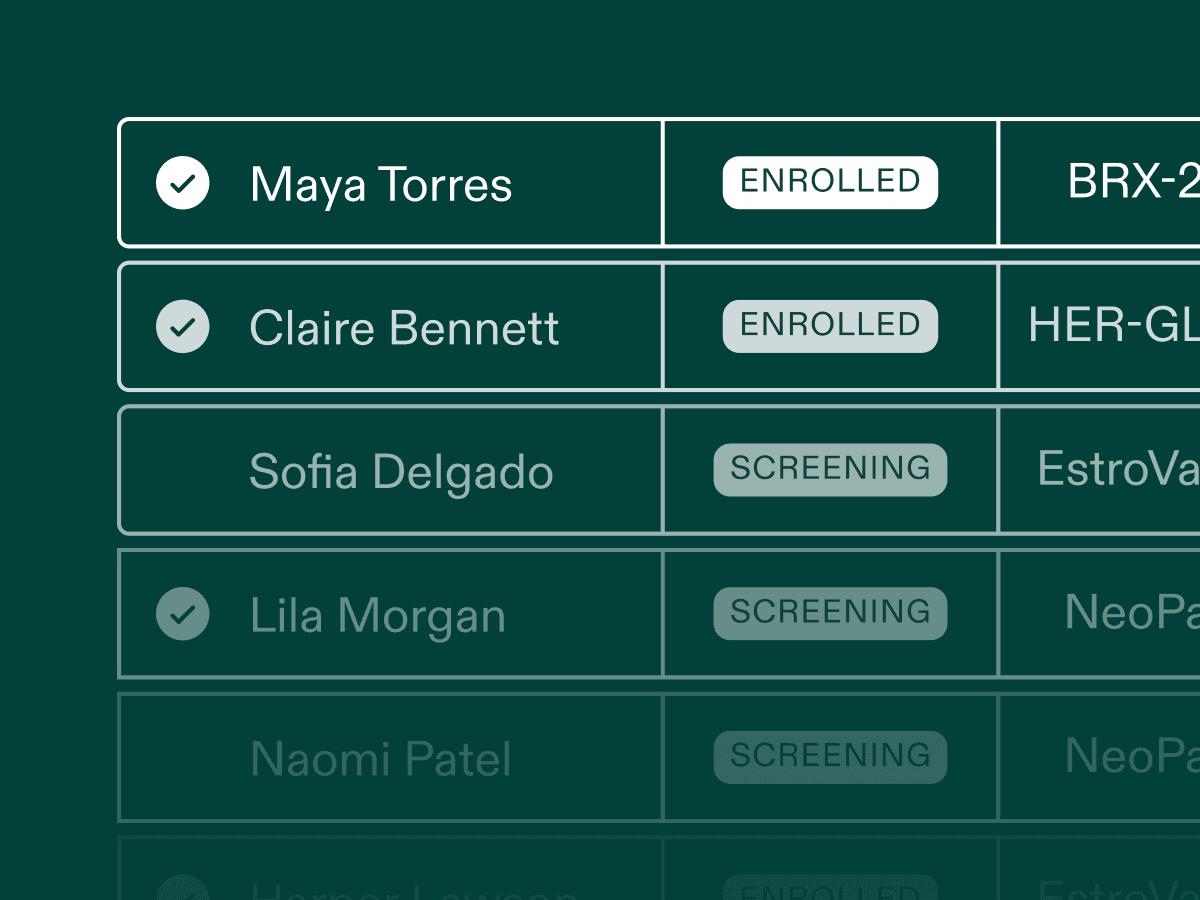Click the SCREENING badge in Lila Morgan's row
This screenshot has height=900, width=1200.
coord(830,613)
